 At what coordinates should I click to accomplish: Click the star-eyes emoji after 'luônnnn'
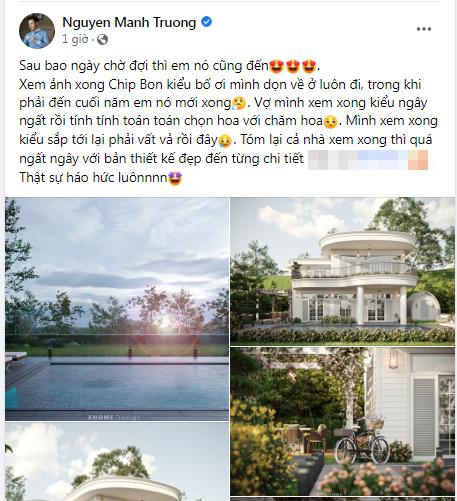click(x=175, y=178)
